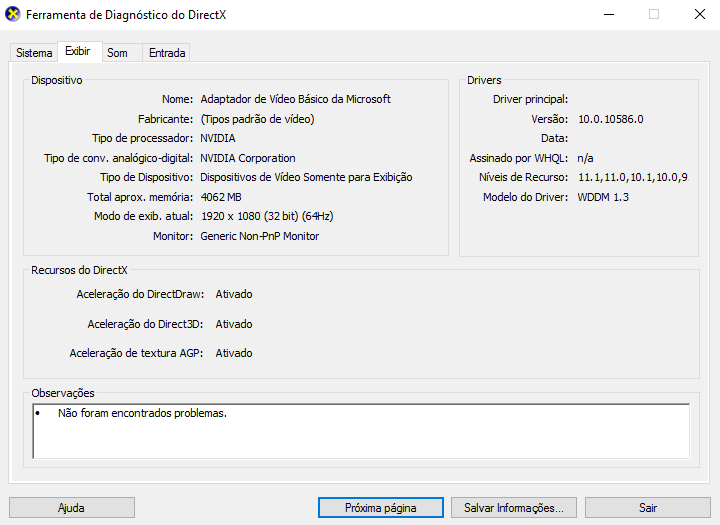Viewport: 720px width, 525px height.
Task: Click the 'Recursos do DirectX' group title
Action: tap(79, 270)
